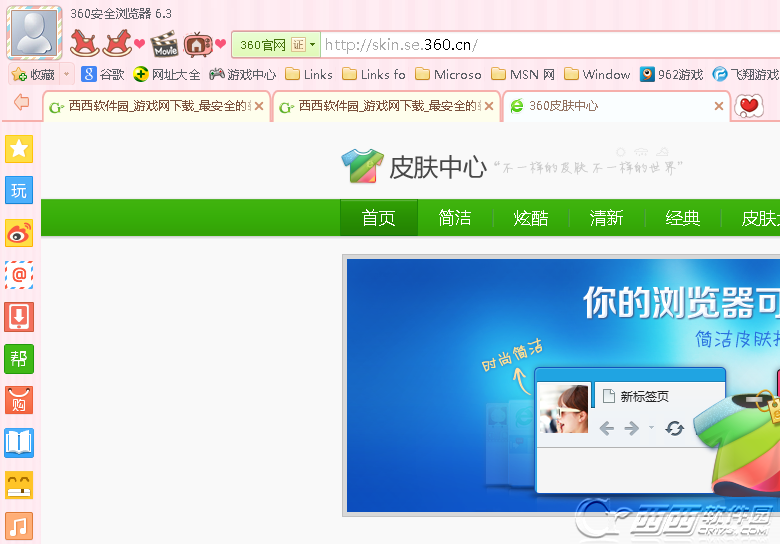Close the first 西西软件园 tab

point(259,106)
